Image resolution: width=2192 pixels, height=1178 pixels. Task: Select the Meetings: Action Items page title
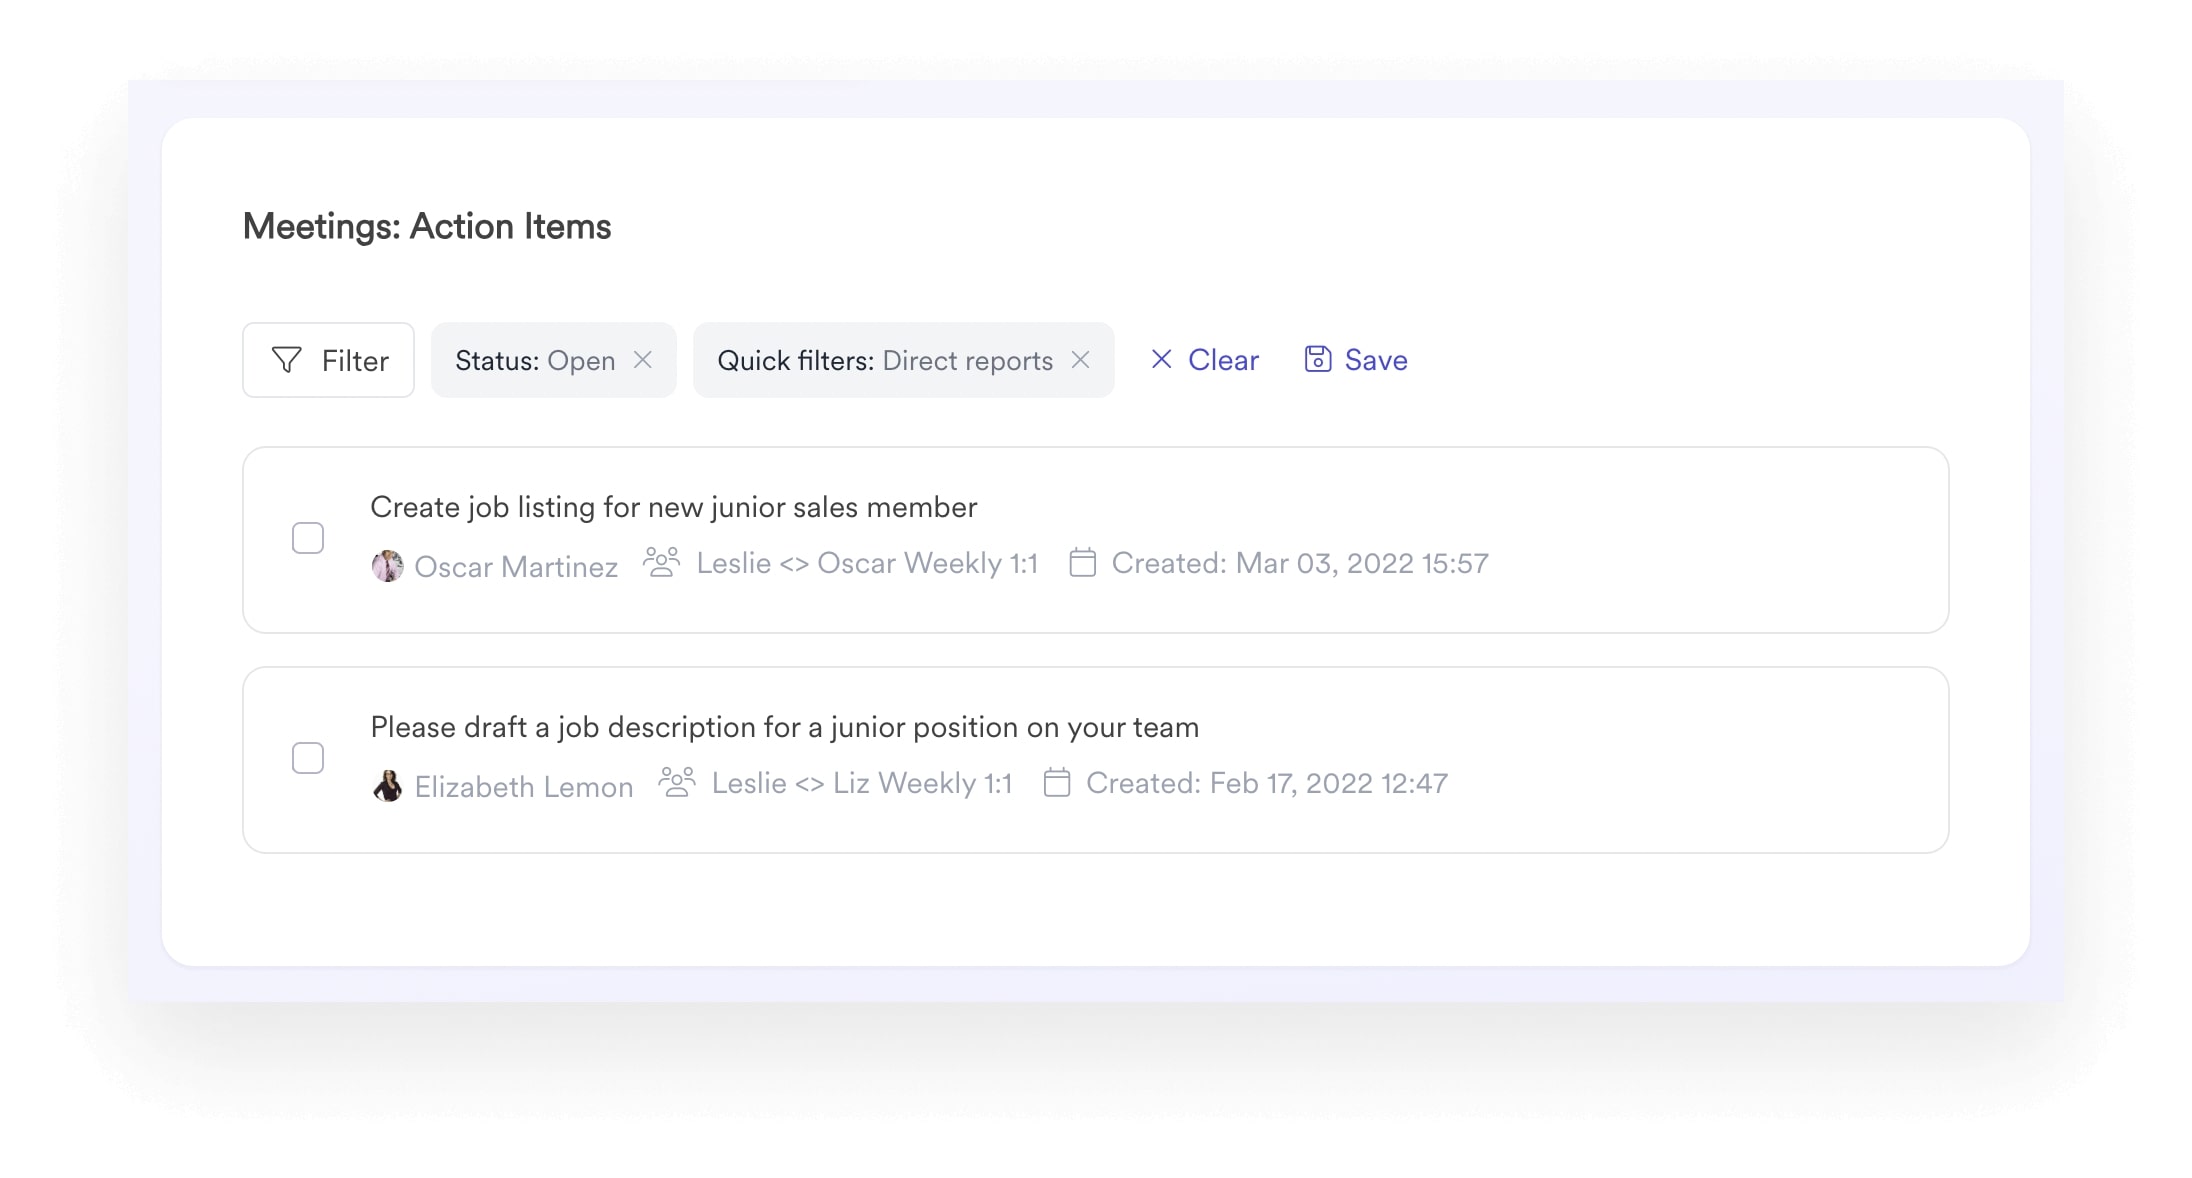coord(428,226)
